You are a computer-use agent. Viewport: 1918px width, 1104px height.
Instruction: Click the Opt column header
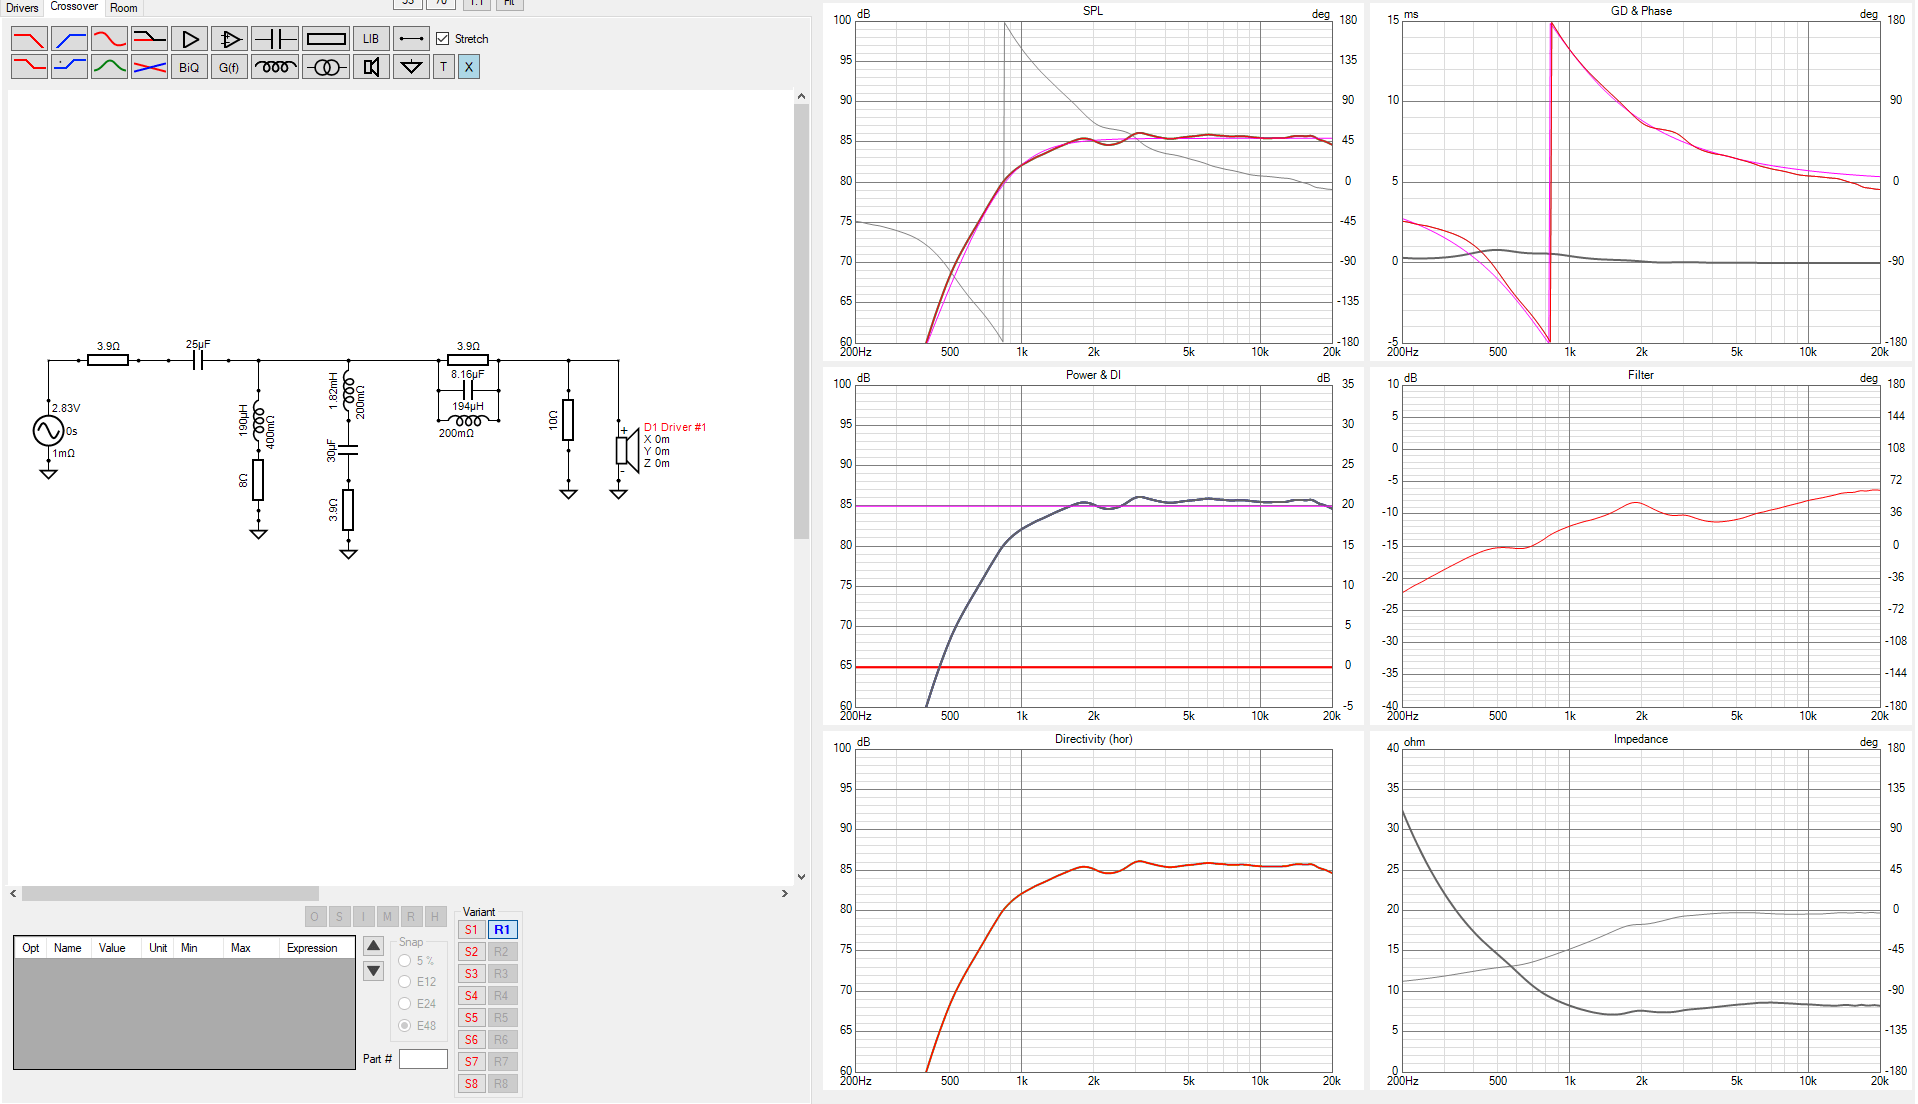click(x=31, y=948)
